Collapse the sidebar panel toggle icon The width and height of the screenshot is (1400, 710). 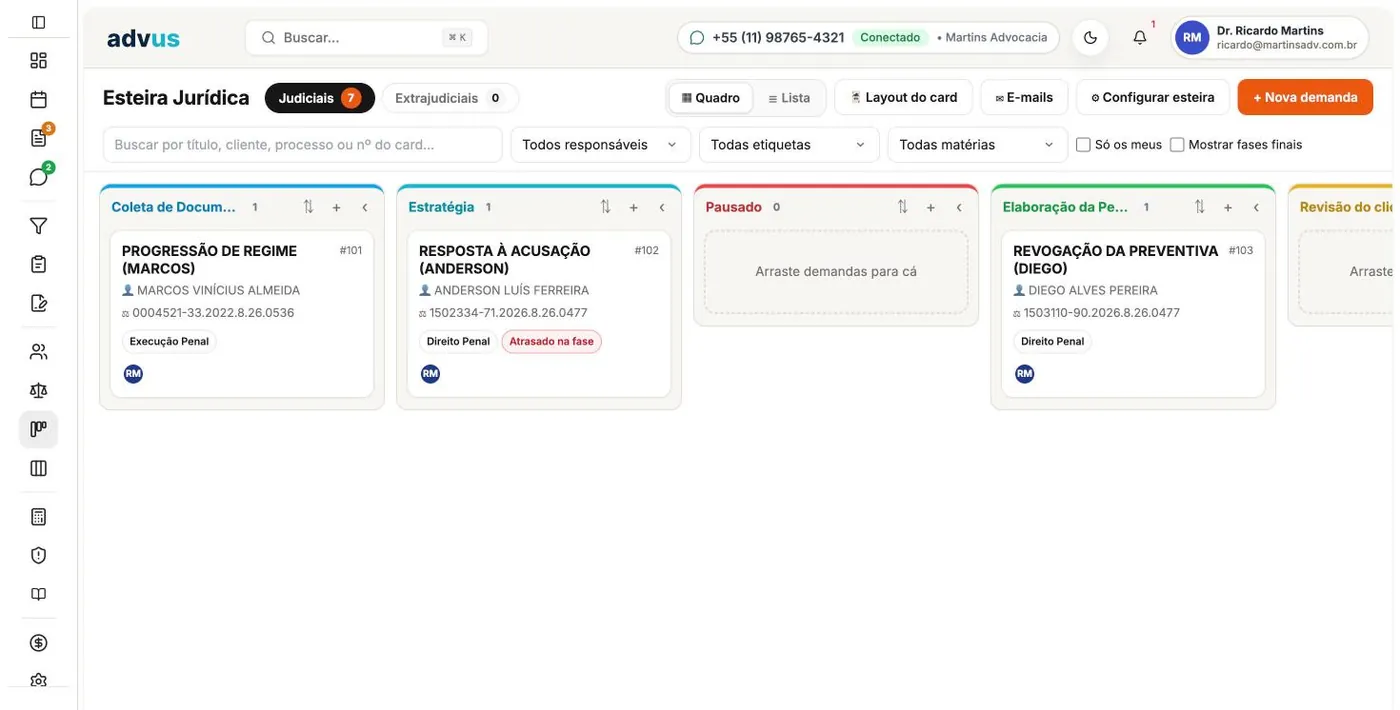38,22
